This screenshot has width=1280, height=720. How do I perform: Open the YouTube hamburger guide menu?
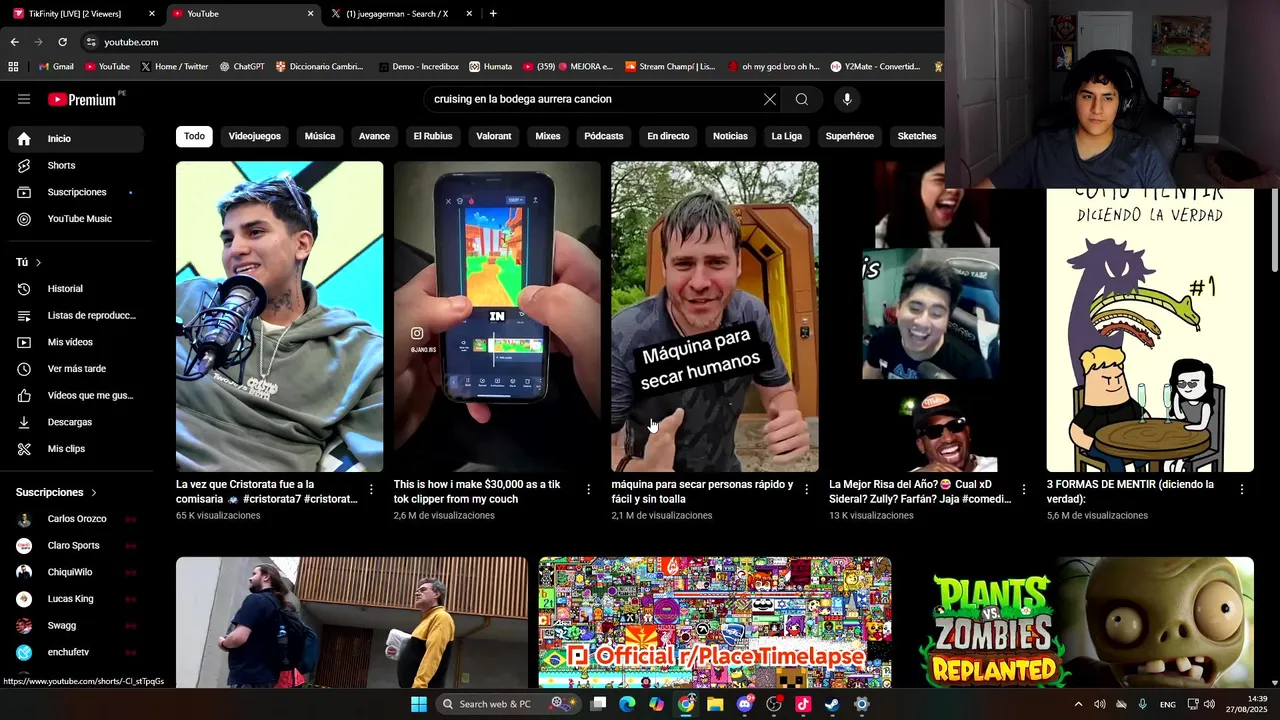(24, 99)
